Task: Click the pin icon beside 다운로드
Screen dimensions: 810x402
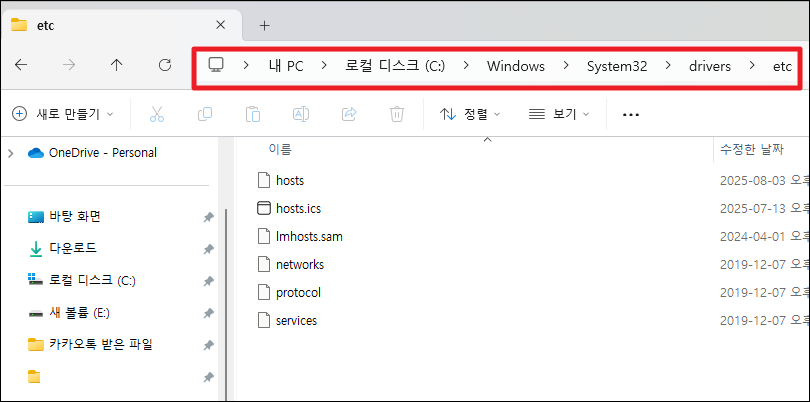Action: click(208, 250)
